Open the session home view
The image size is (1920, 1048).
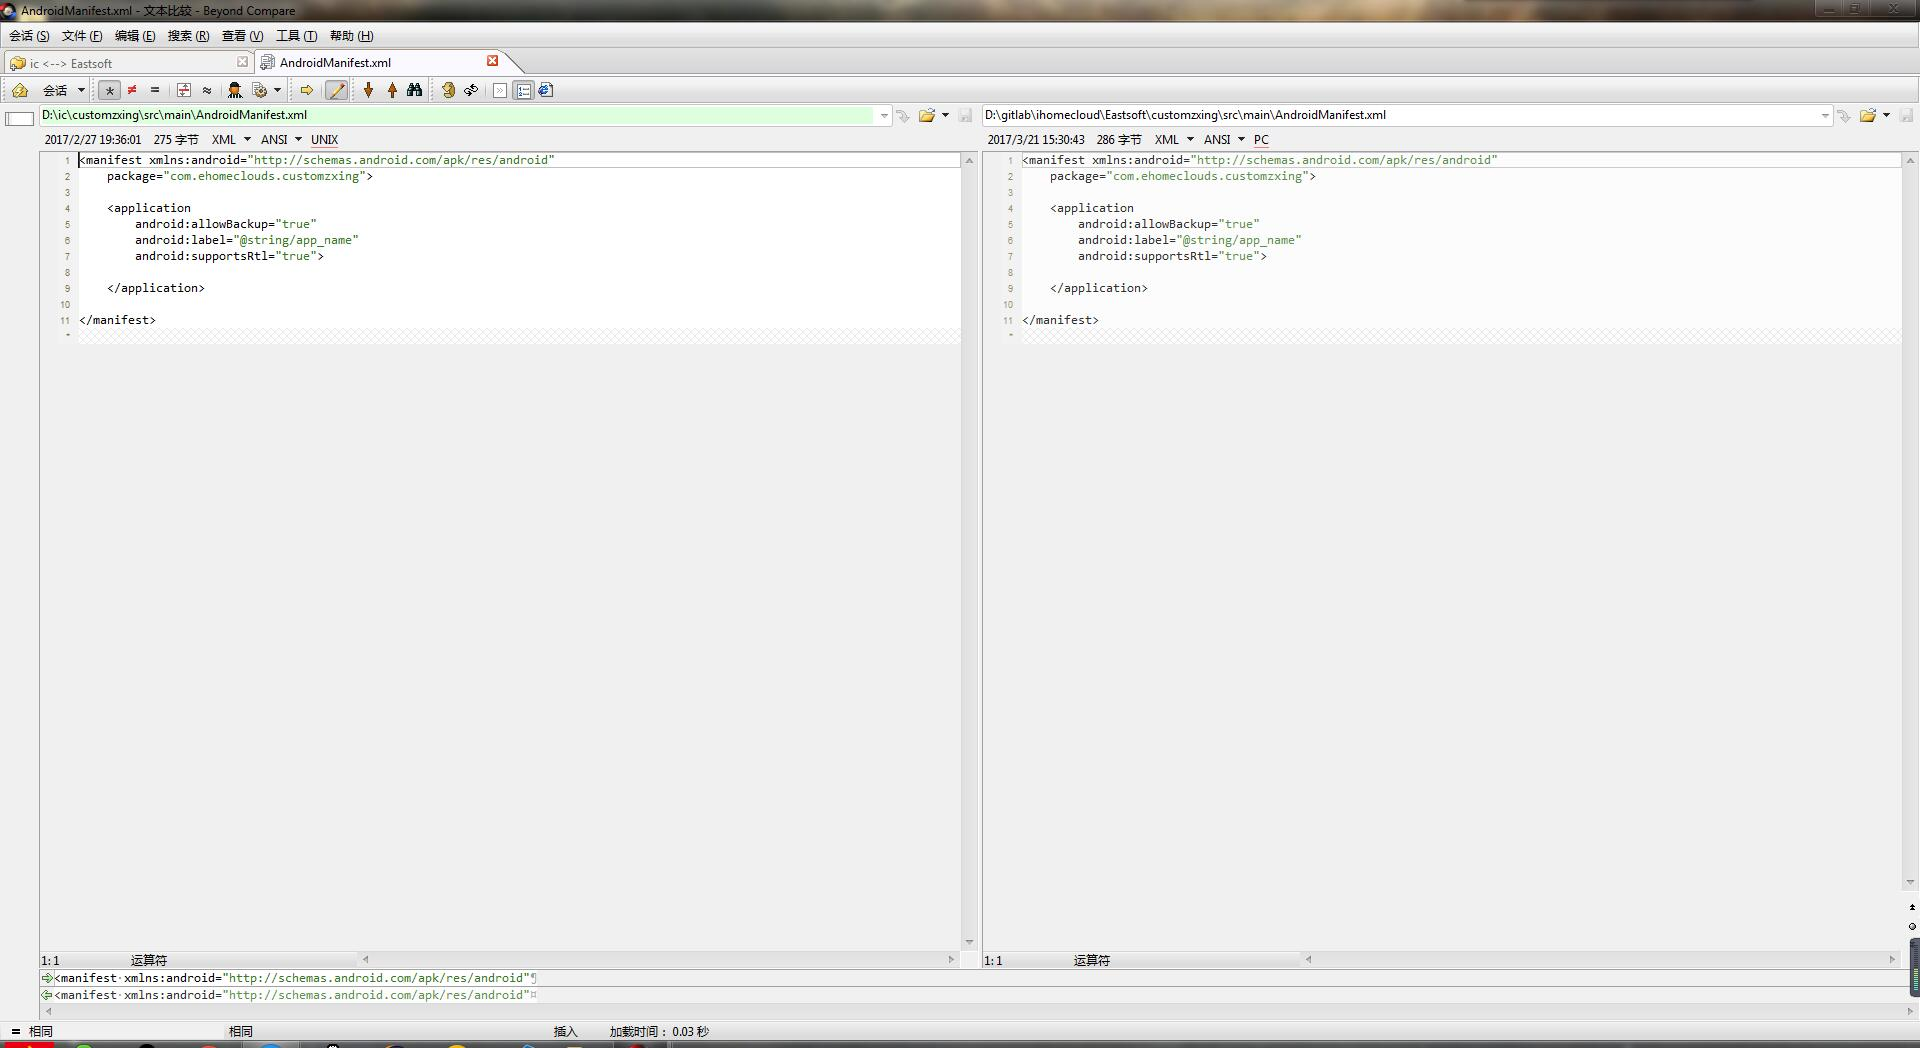[20, 90]
